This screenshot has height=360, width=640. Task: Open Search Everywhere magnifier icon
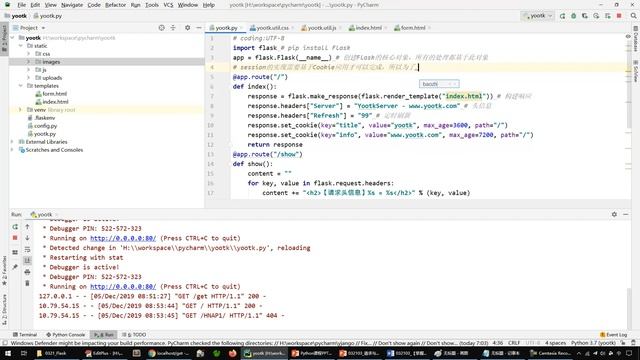pyautogui.click(x=633, y=16)
